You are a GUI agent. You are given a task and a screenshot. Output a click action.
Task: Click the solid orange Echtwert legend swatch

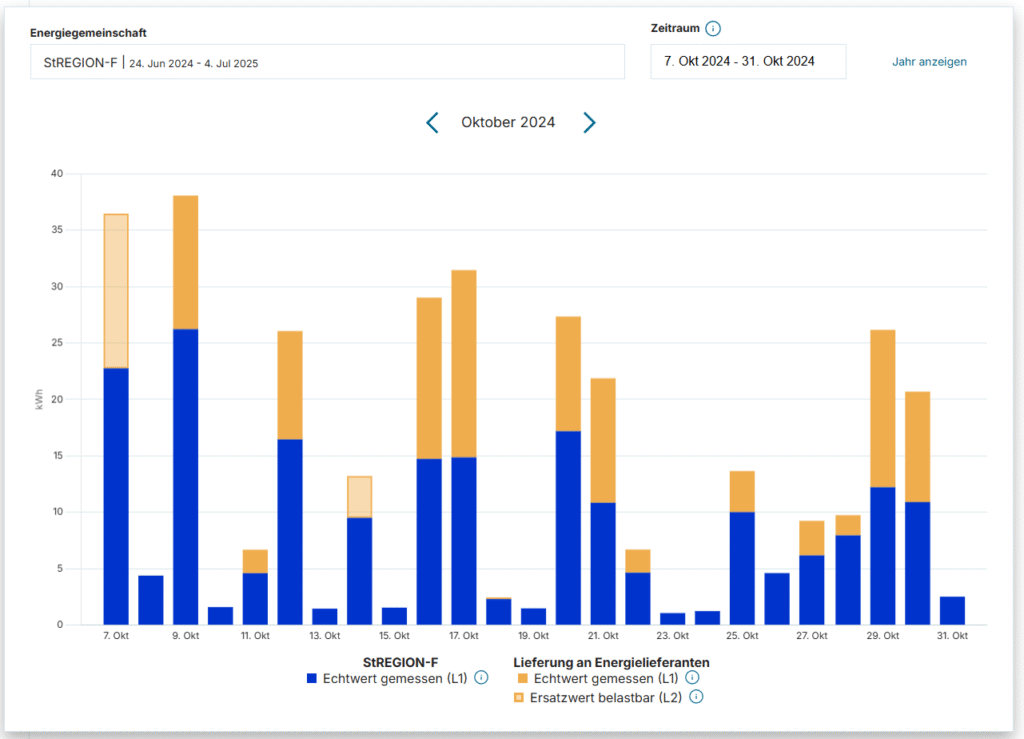coord(520,678)
